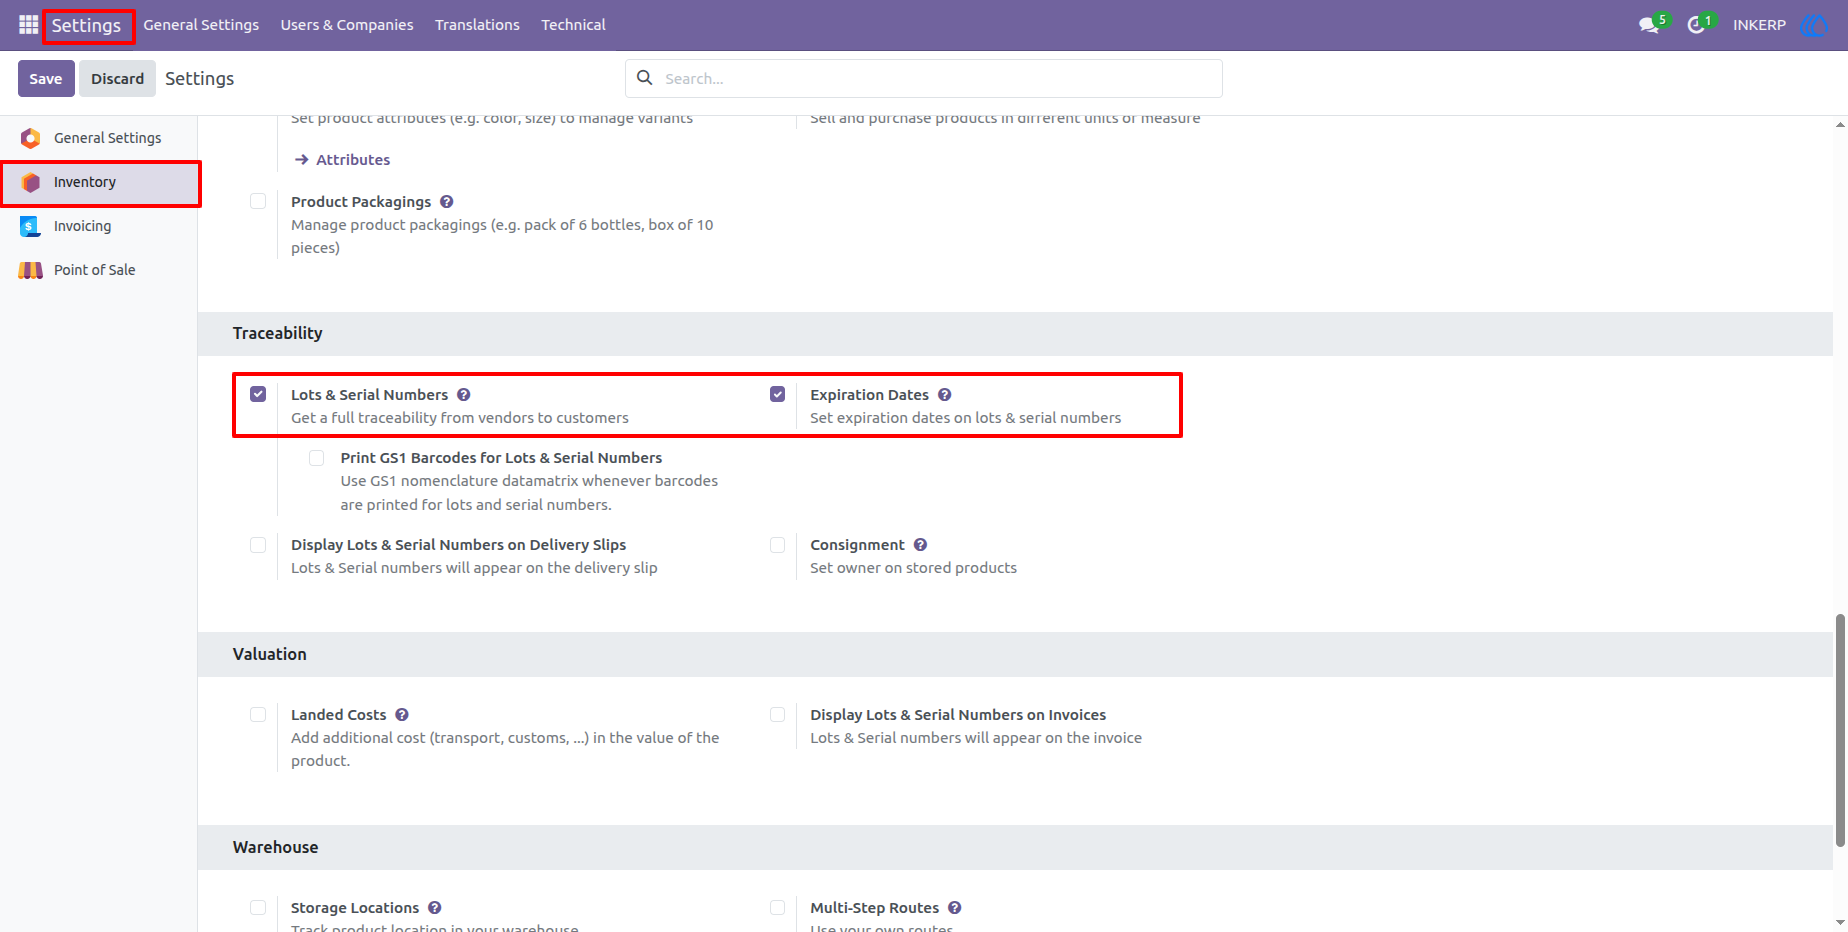1848x932 pixels.
Task: Open the apps grid menu icon
Action: (29, 24)
